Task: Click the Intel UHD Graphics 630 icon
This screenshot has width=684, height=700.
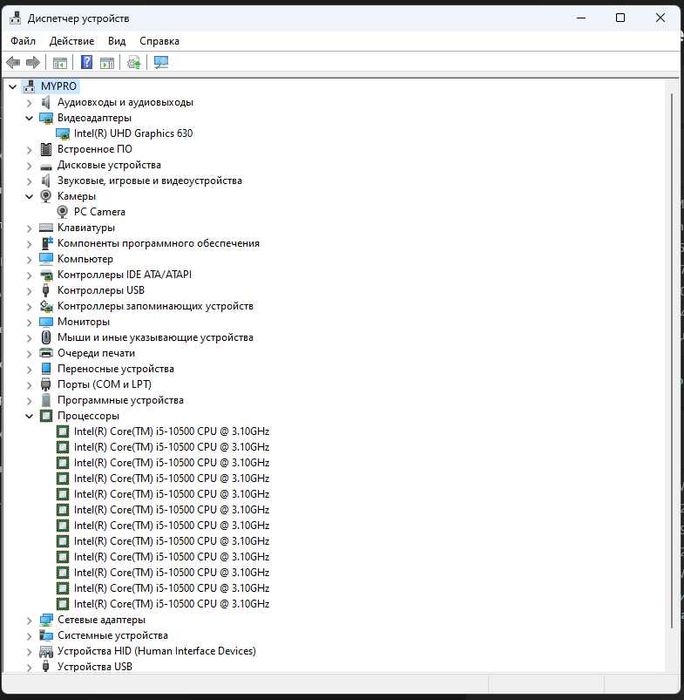Action: click(x=63, y=133)
